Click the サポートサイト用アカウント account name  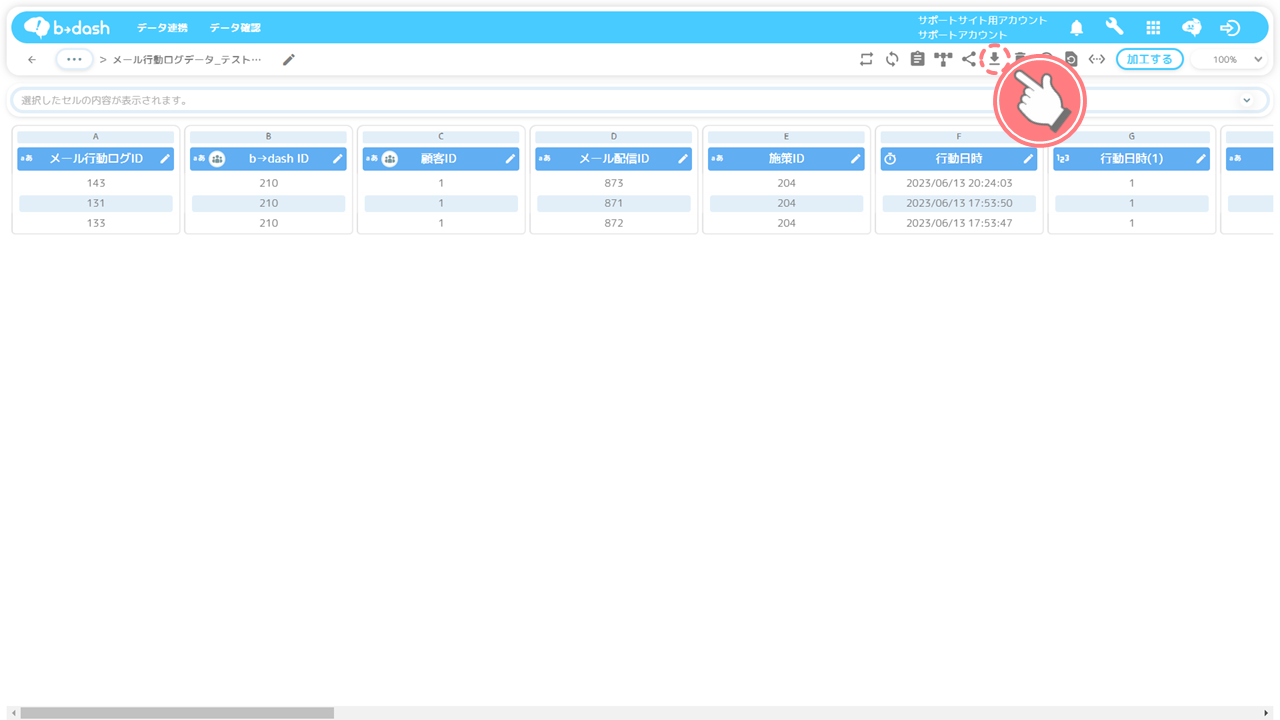pos(982,20)
